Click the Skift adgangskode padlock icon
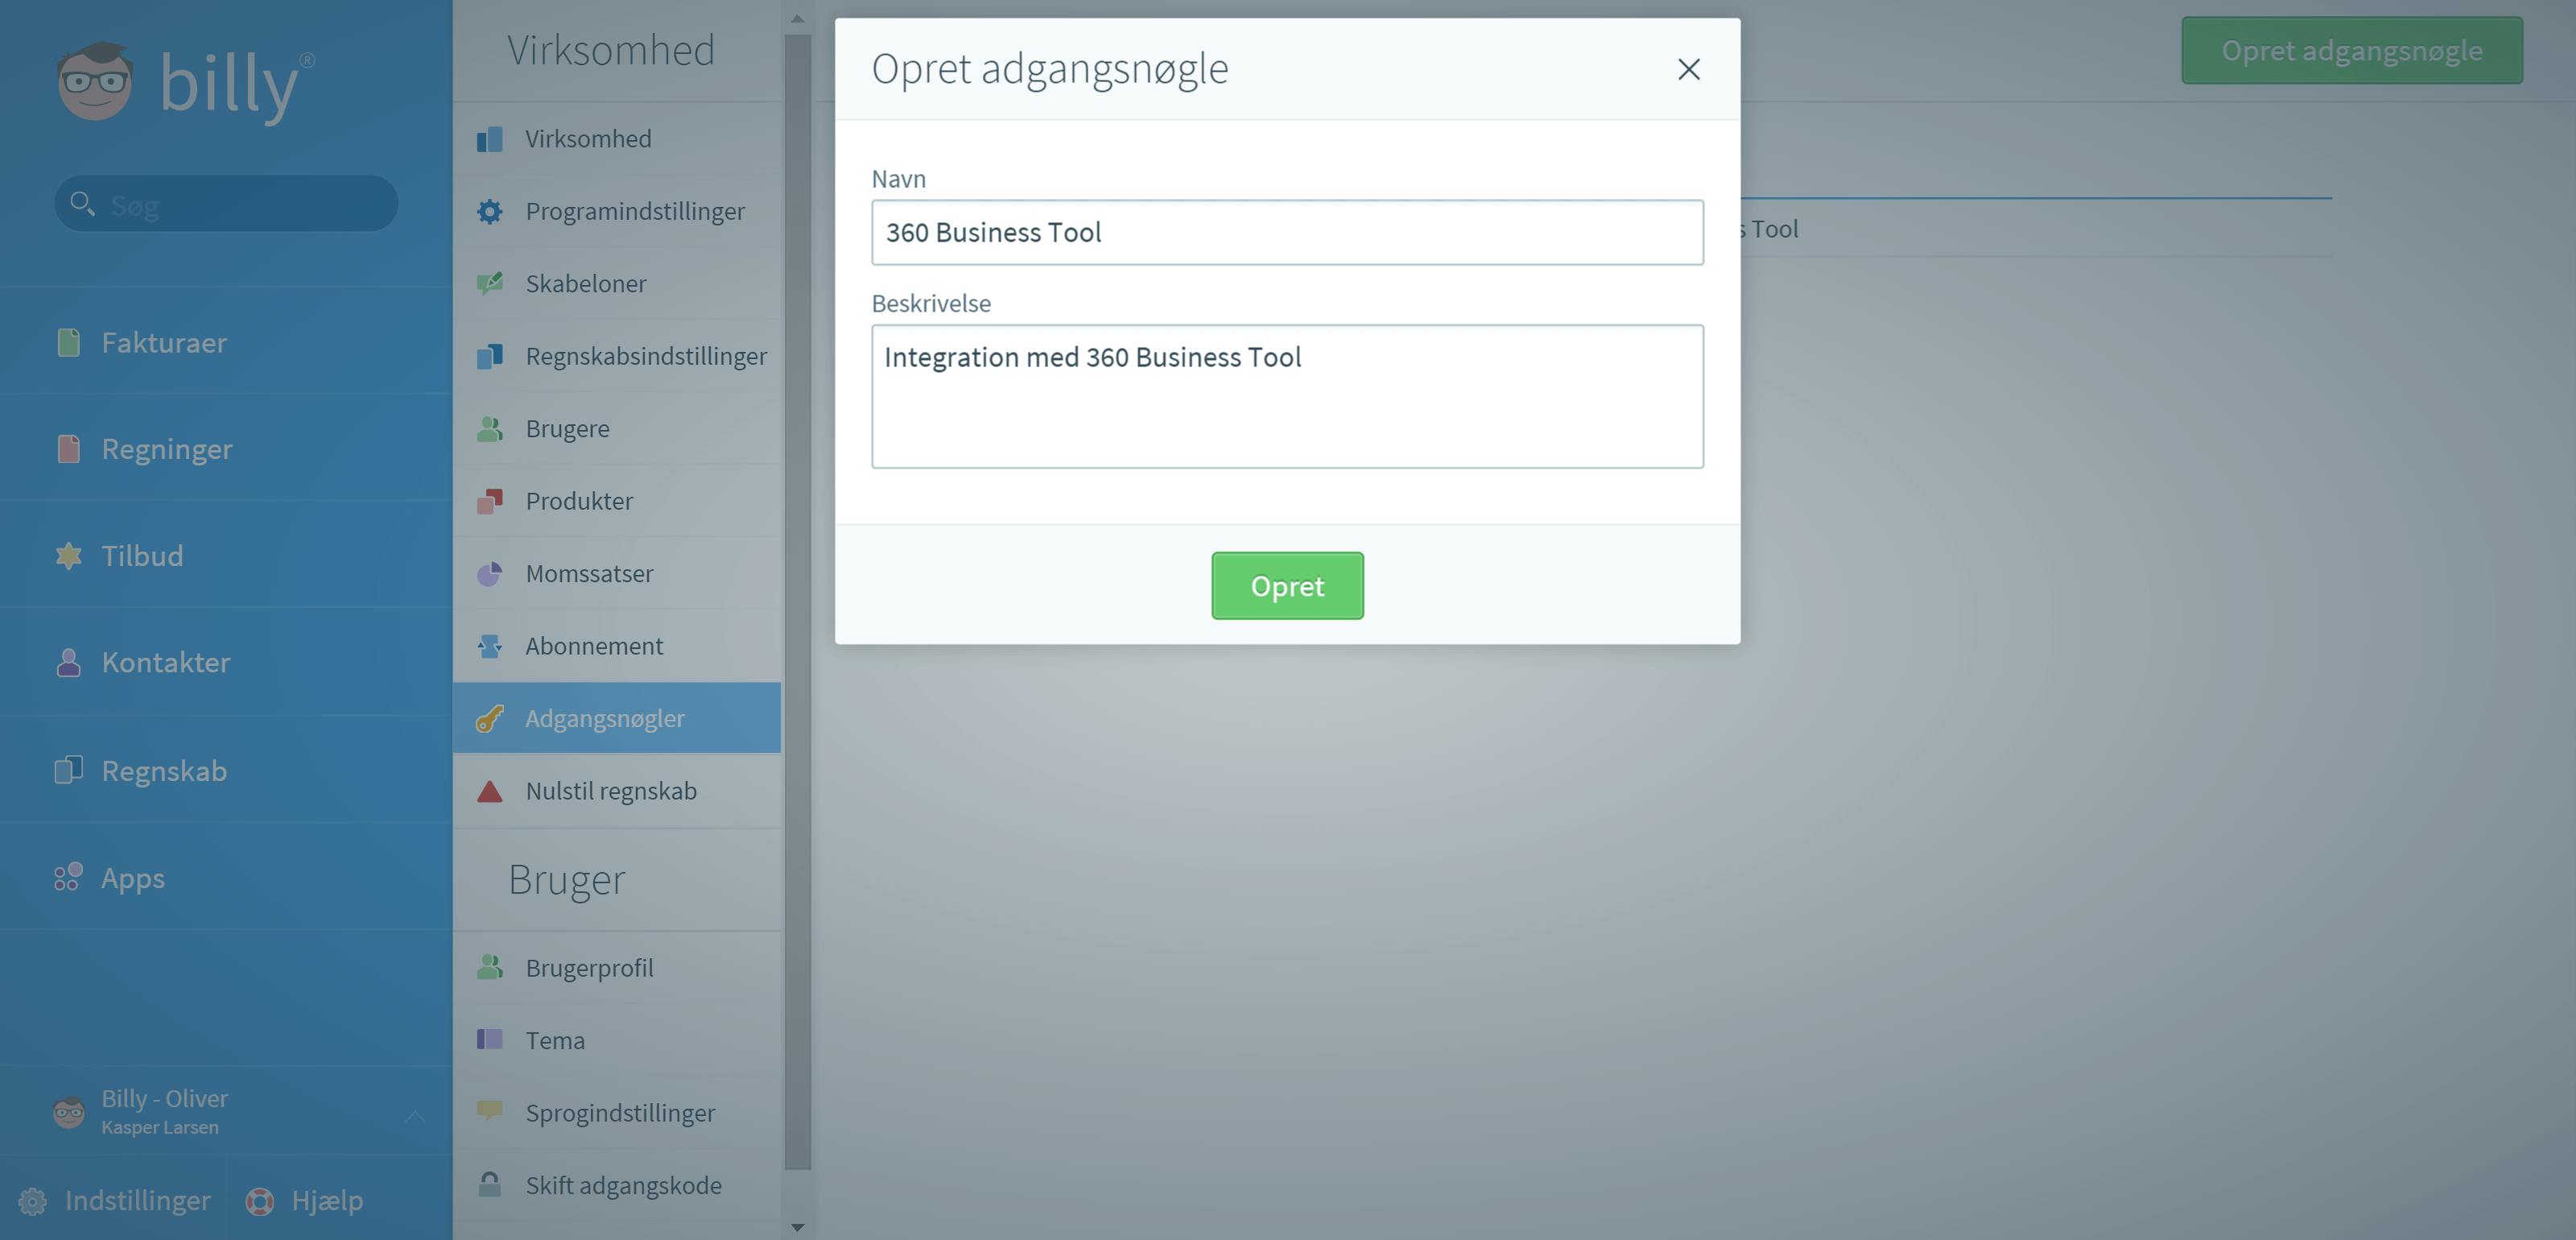Viewport: 2576px width, 1240px height. [490, 1185]
